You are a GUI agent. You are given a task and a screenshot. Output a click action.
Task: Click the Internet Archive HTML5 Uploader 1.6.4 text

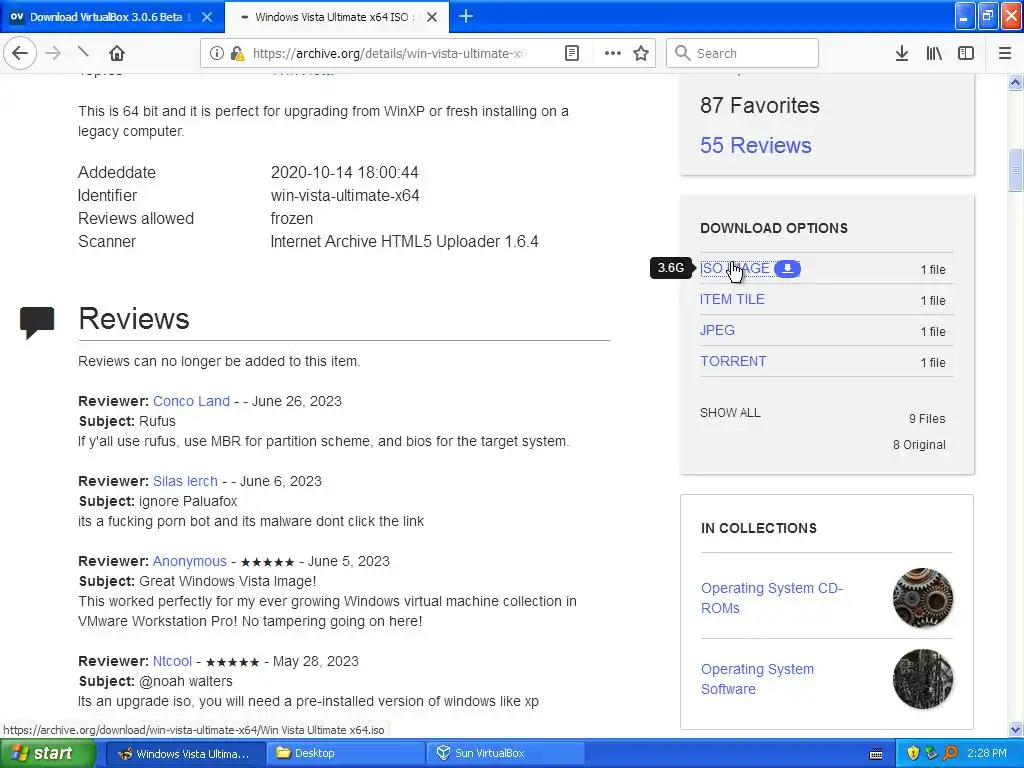pyautogui.click(x=404, y=242)
